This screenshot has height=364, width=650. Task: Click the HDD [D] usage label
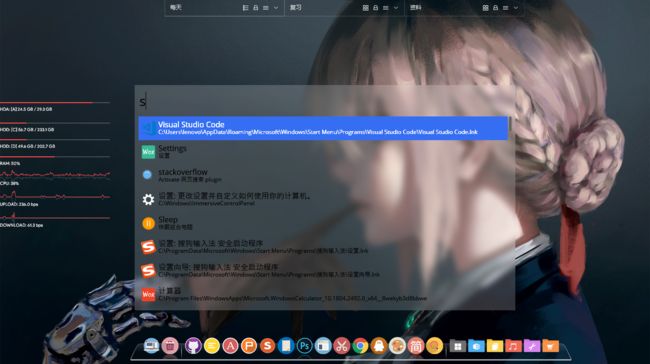point(28,146)
